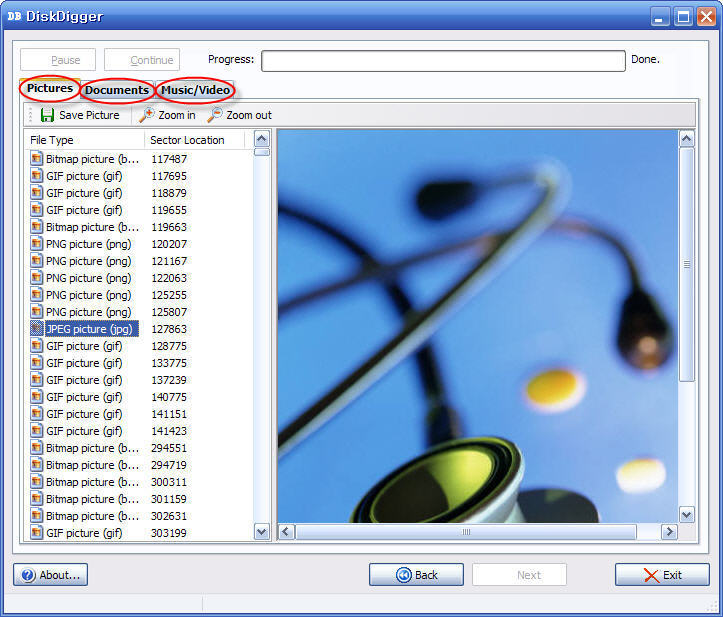Click the preview vertical scroll up arrow
This screenshot has height=617, width=723.
687,139
